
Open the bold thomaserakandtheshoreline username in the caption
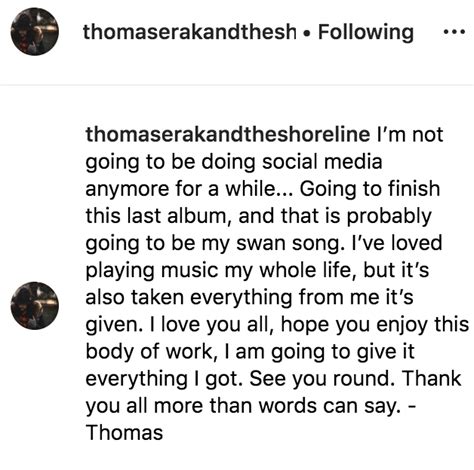(x=228, y=134)
